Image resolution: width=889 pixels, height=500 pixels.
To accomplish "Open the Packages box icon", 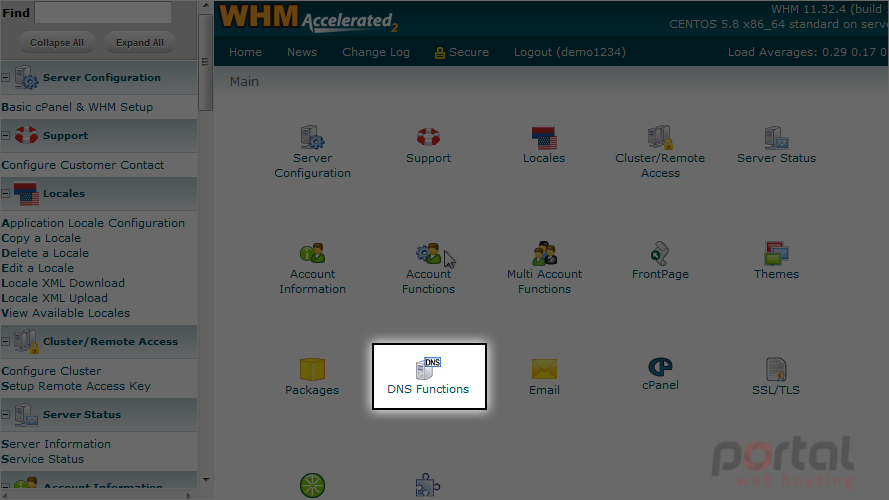I will (312, 369).
